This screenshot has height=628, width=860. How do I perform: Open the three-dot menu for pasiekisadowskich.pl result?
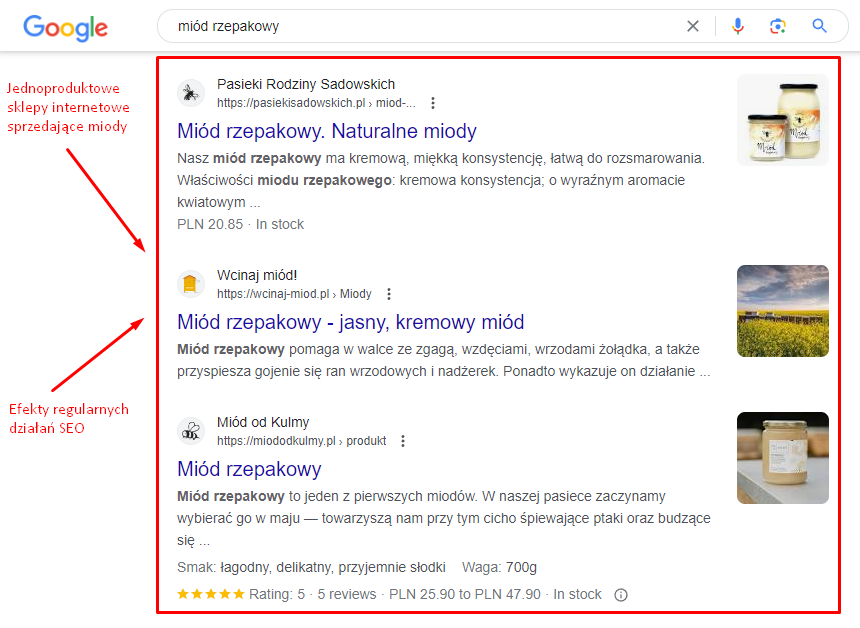(433, 103)
